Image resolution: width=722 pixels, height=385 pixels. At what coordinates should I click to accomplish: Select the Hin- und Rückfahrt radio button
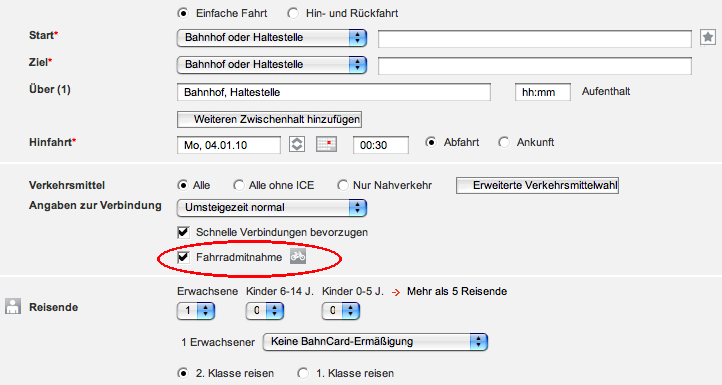(x=293, y=13)
